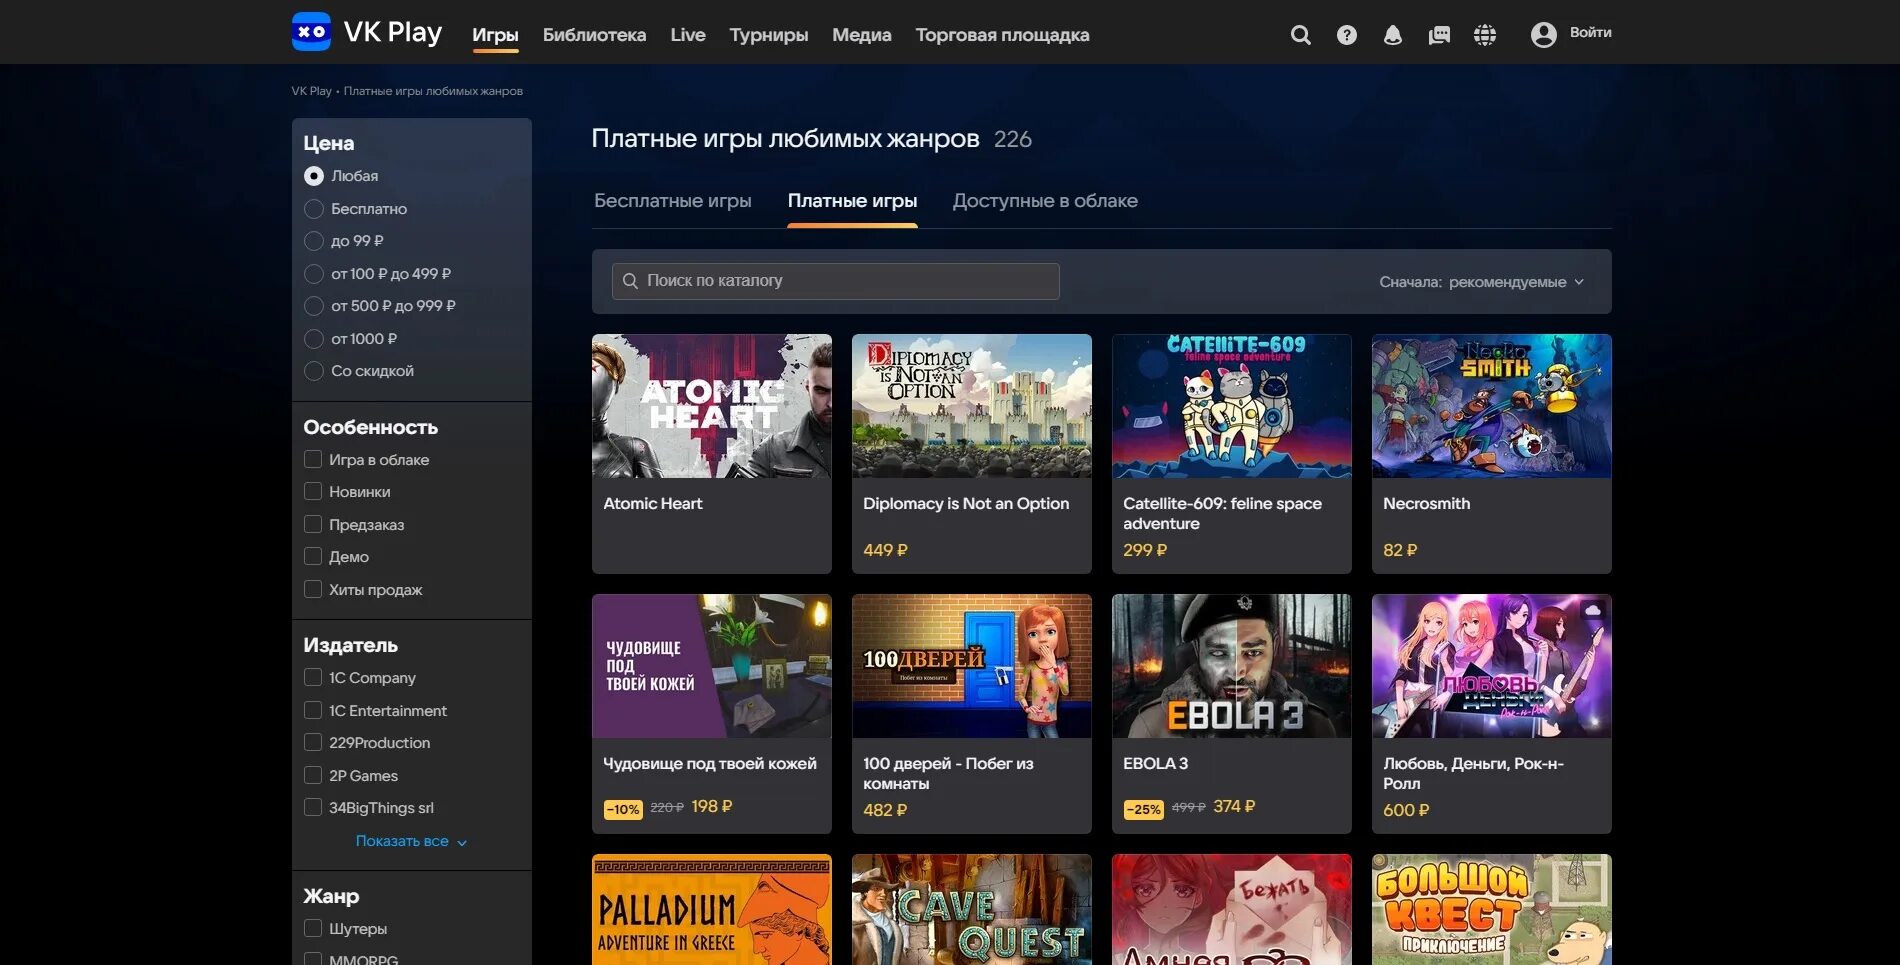Check the 1C Entertainment publisher

click(313, 710)
